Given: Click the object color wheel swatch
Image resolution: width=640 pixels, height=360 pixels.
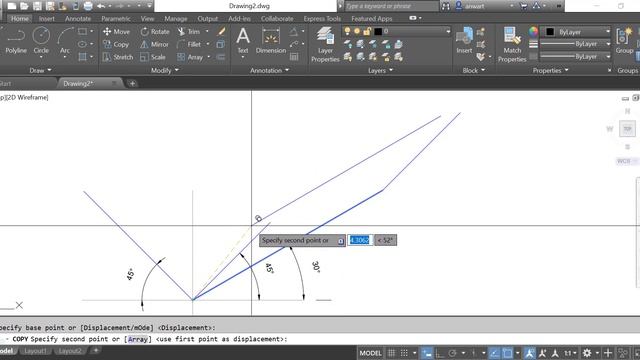Looking at the screenshot, I should (x=533, y=31).
